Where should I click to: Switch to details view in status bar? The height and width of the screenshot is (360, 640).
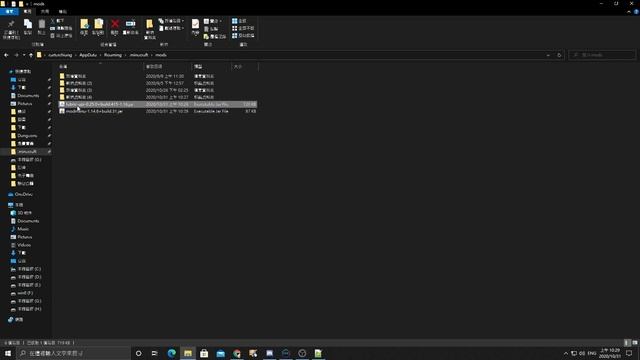[627, 343]
